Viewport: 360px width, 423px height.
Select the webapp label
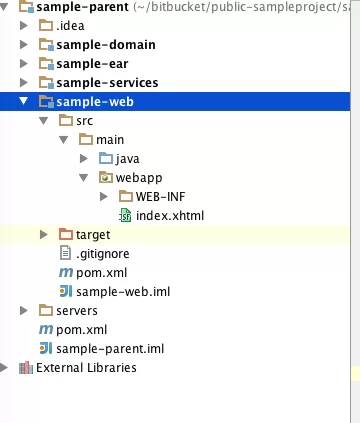[139, 178]
